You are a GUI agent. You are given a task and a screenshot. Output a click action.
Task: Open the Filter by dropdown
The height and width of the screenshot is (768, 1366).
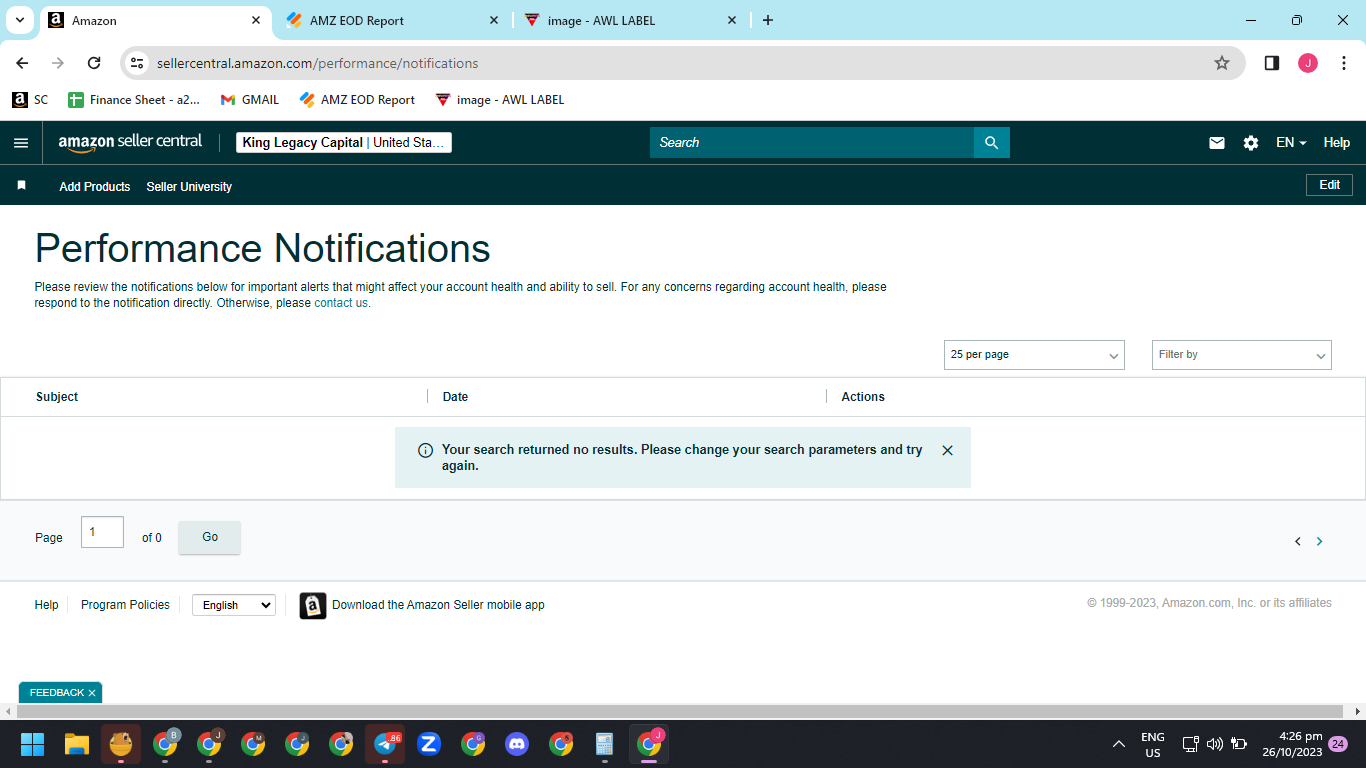click(1242, 355)
